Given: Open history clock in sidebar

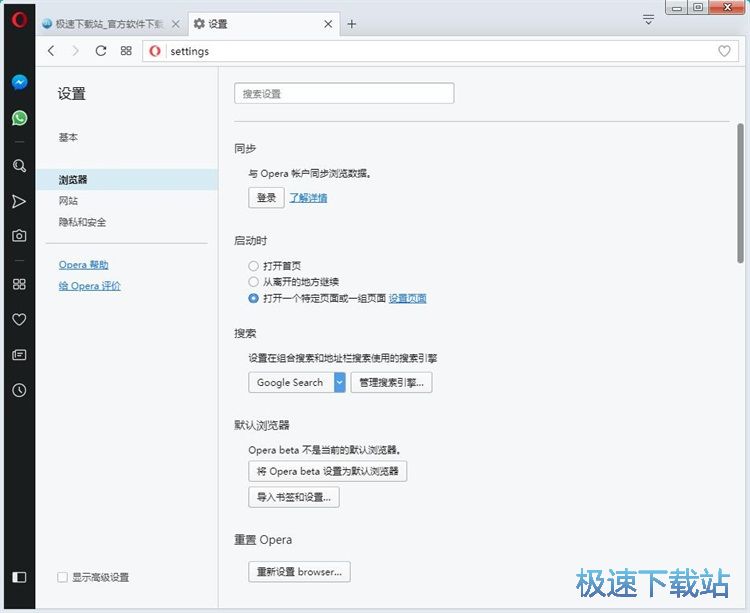Looking at the screenshot, I should 19,390.
